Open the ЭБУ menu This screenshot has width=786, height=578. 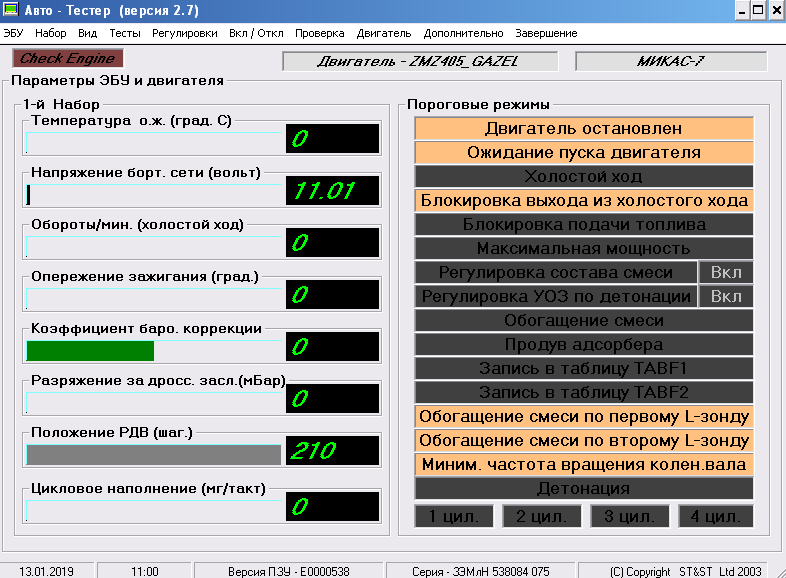13,33
